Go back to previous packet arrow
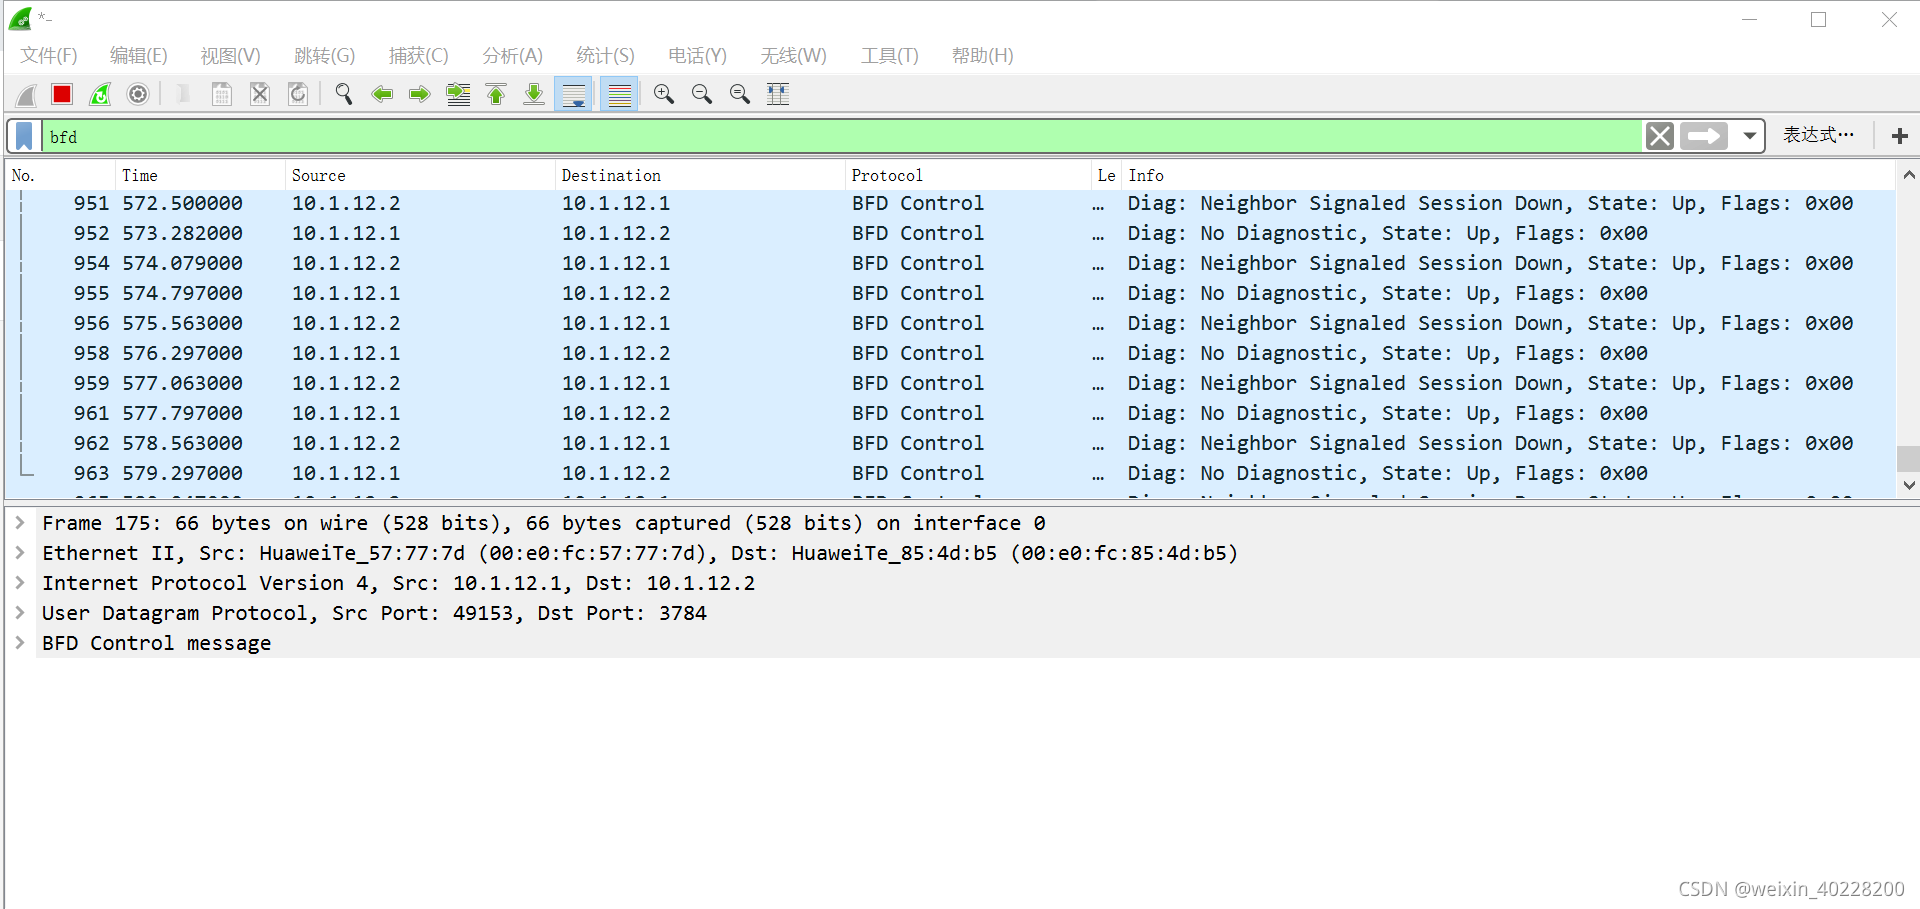Screen dimensions: 1920x909 382,94
